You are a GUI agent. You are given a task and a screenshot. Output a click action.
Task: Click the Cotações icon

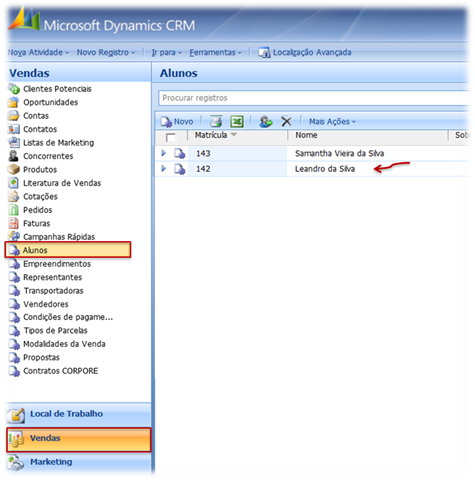tap(14, 196)
